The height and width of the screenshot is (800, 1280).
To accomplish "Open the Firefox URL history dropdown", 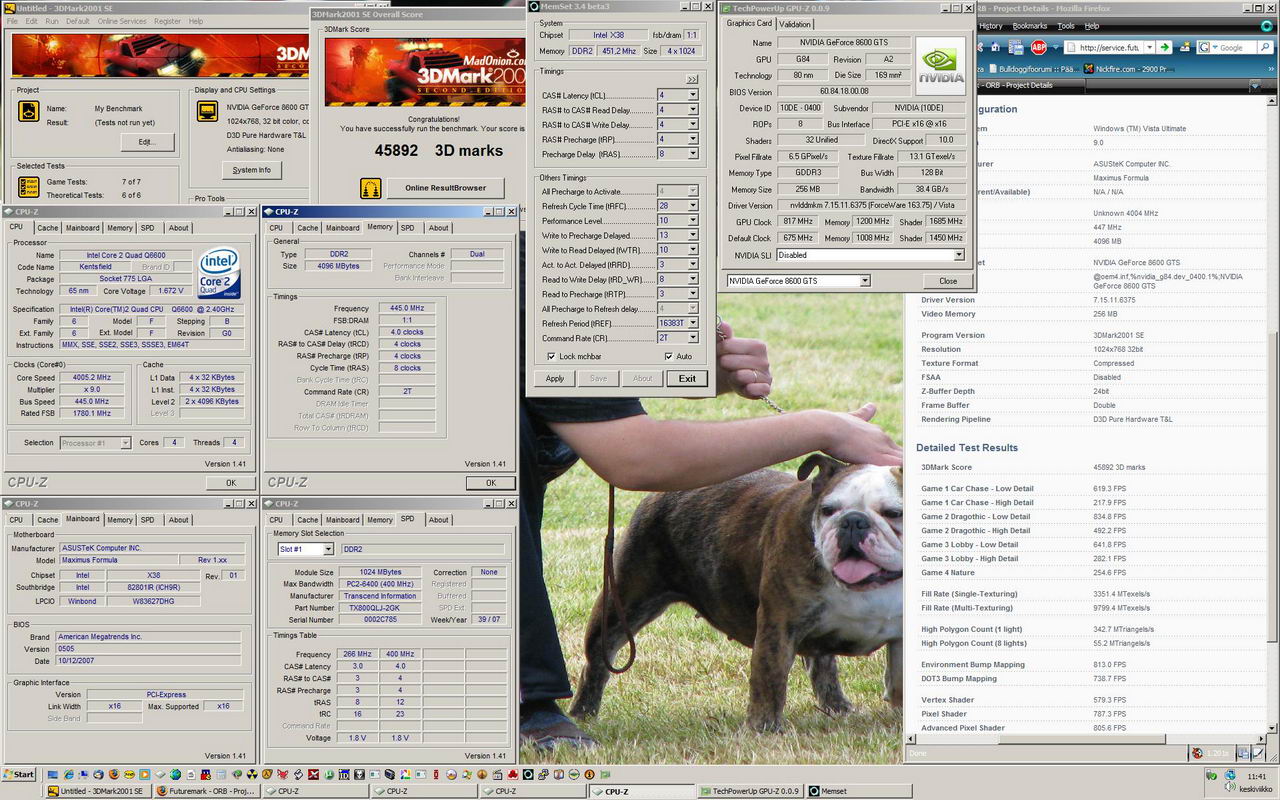I will point(1151,47).
